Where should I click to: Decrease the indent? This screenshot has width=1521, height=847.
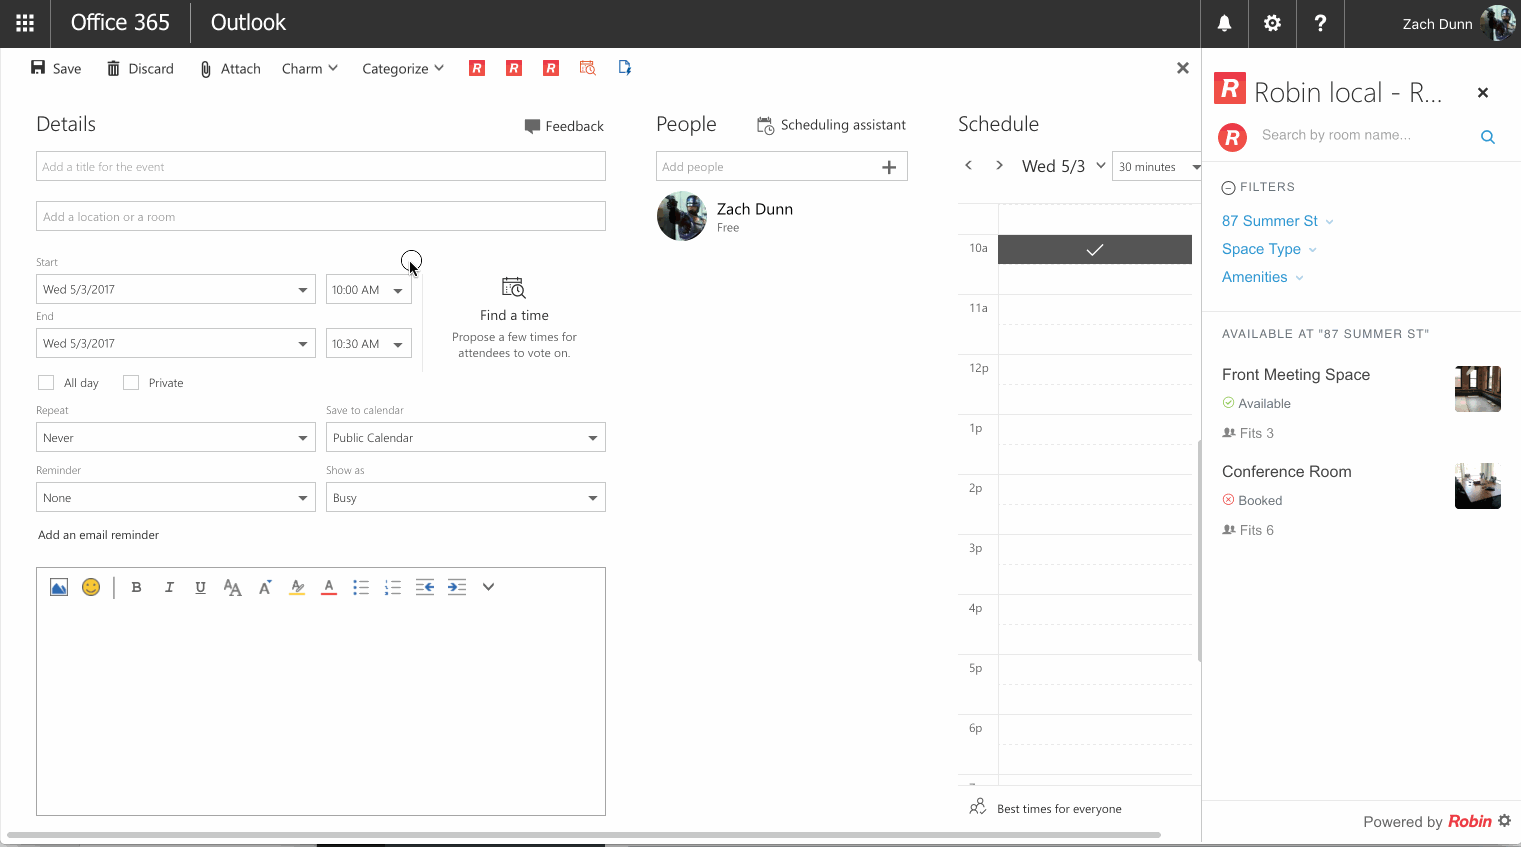[x=425, y=587]
